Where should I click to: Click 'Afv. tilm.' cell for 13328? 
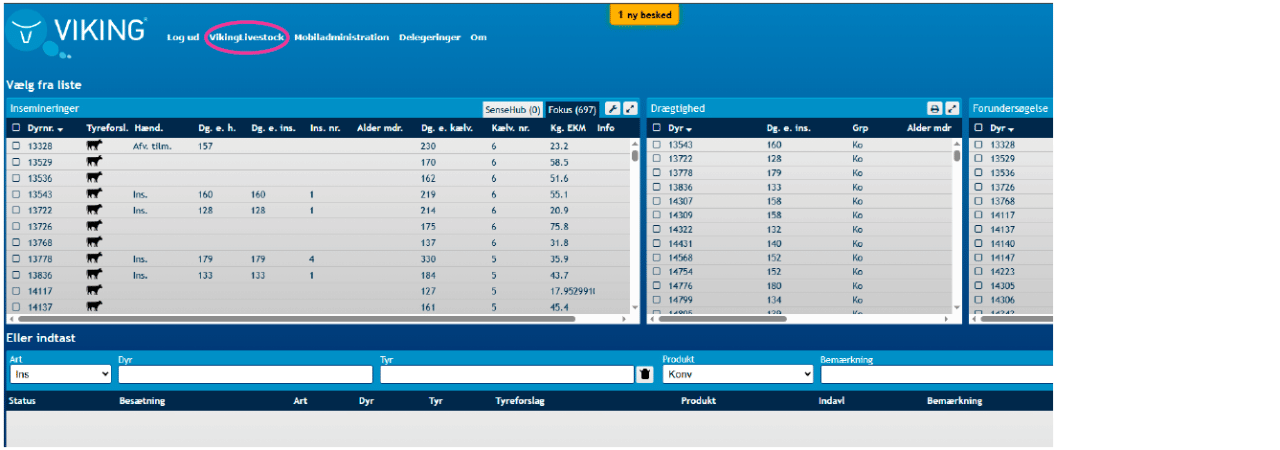(152, 146)
